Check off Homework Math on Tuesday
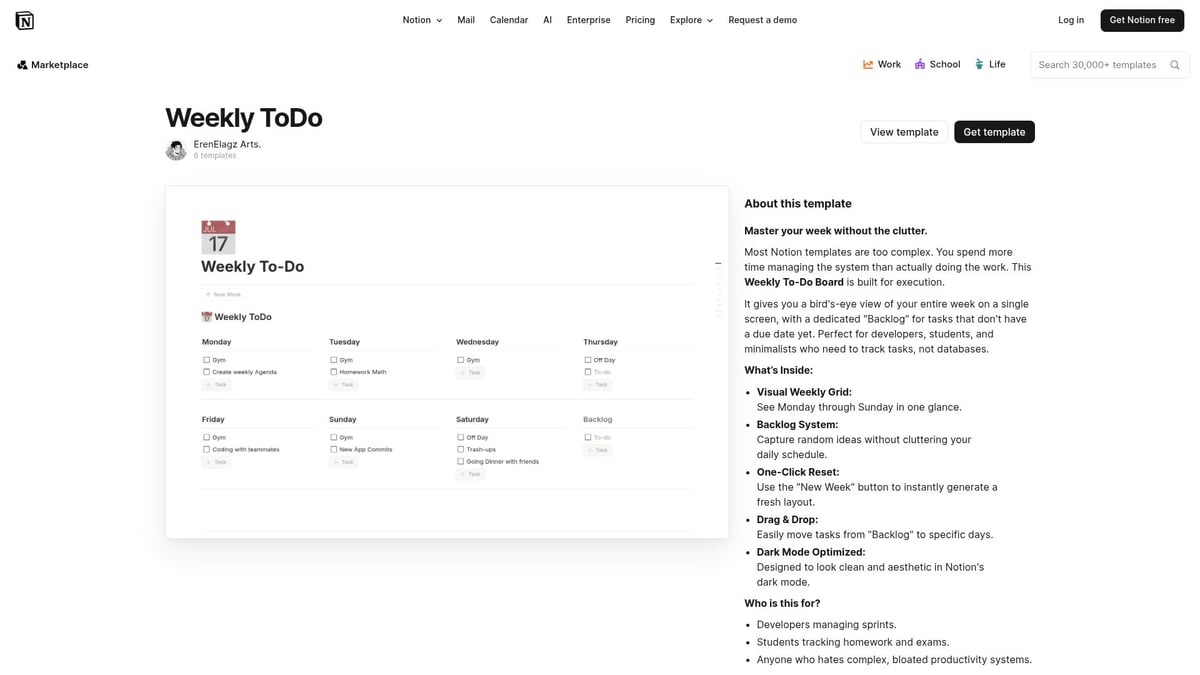This screenshot has height=675, width=1200. pyautogui.click(x=331, y=371)
